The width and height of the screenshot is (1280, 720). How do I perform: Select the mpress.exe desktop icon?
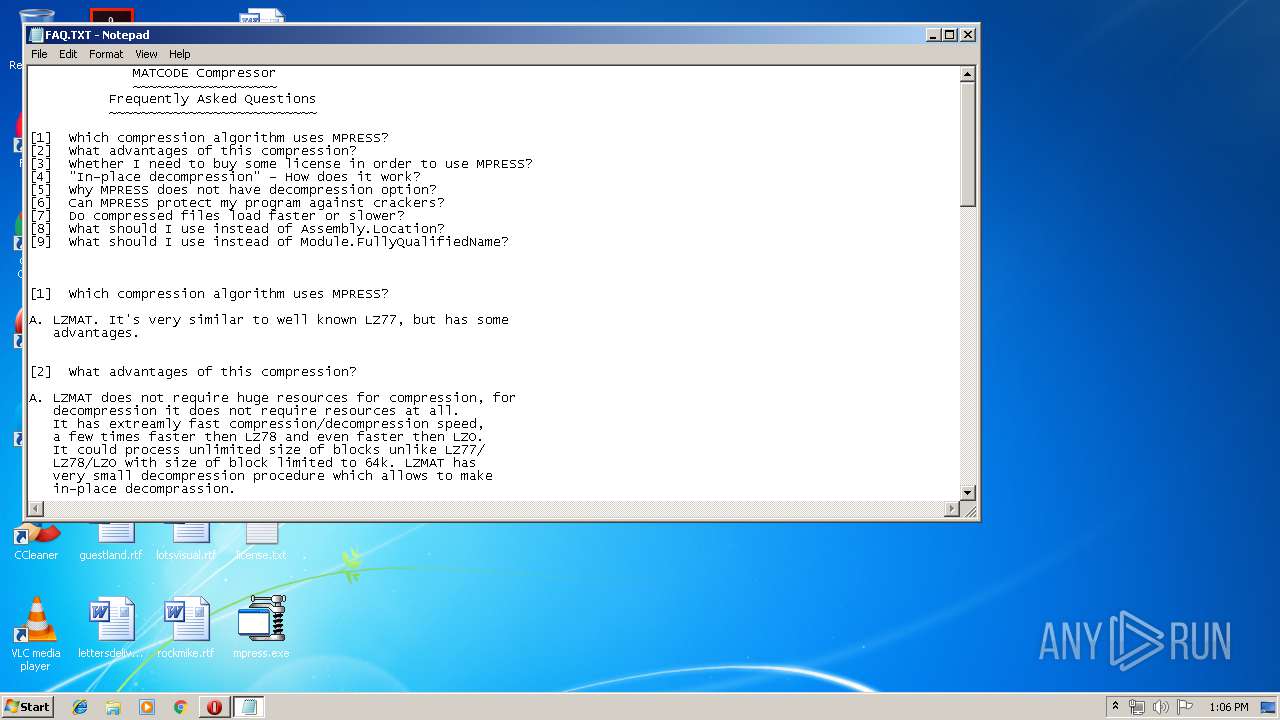(261, 628)
